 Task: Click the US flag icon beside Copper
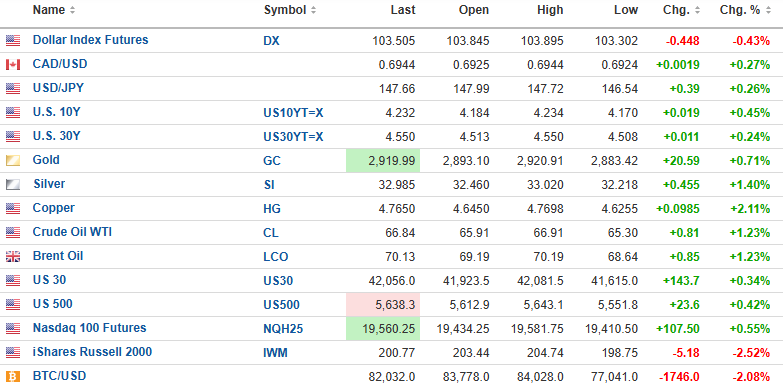[x=13, y=208]
